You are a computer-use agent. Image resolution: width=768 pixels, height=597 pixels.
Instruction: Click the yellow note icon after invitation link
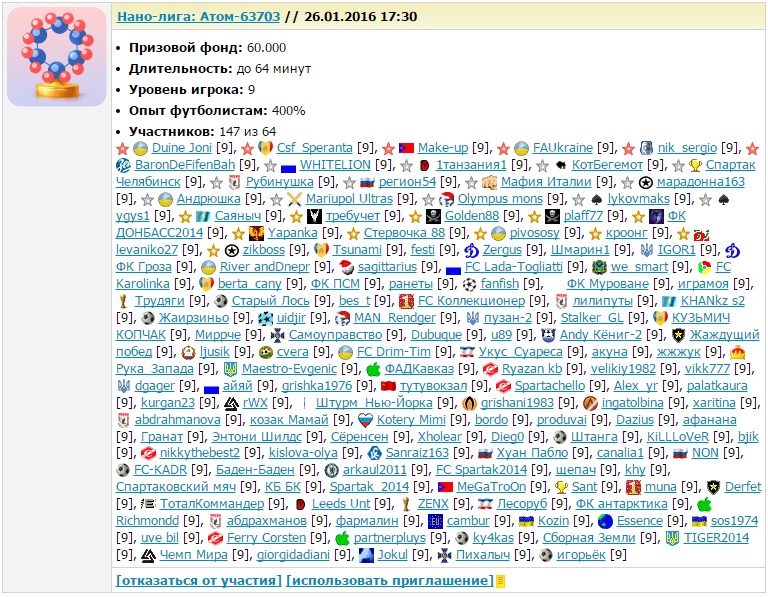500,581
